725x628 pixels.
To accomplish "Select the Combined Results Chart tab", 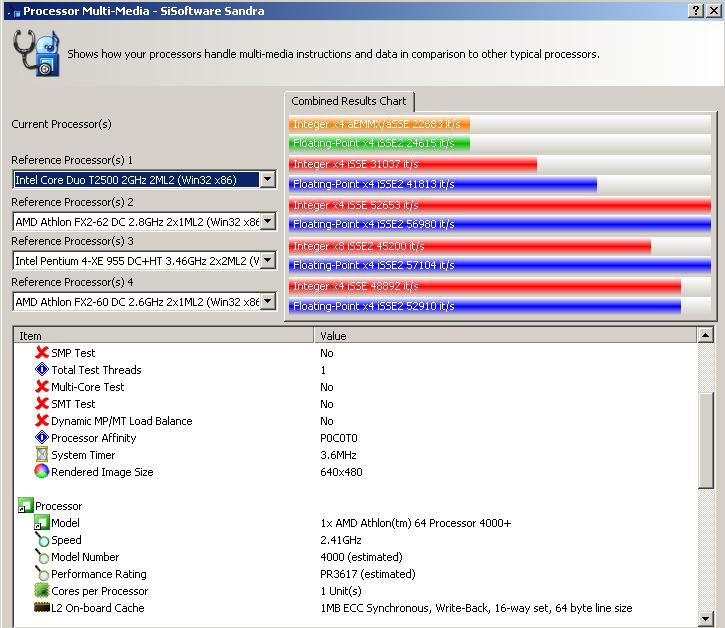I will (x=349, y=101).
